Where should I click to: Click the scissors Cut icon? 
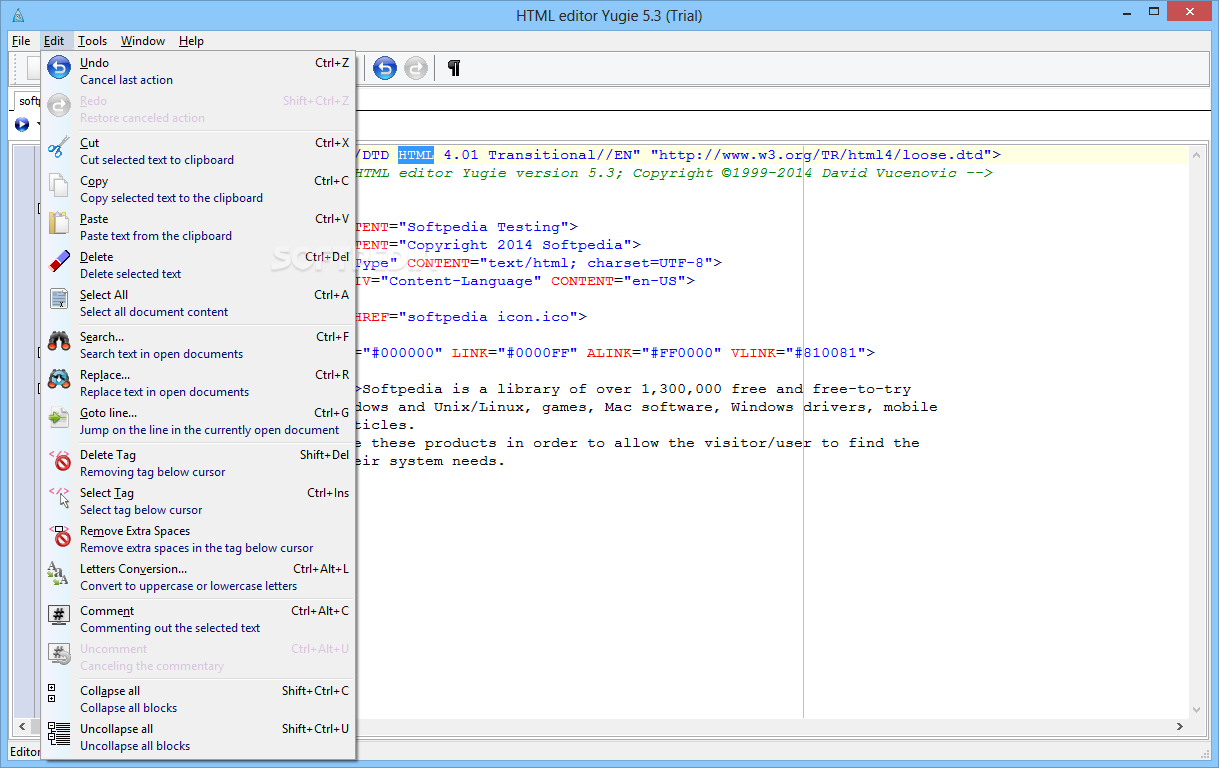[60, 148]
